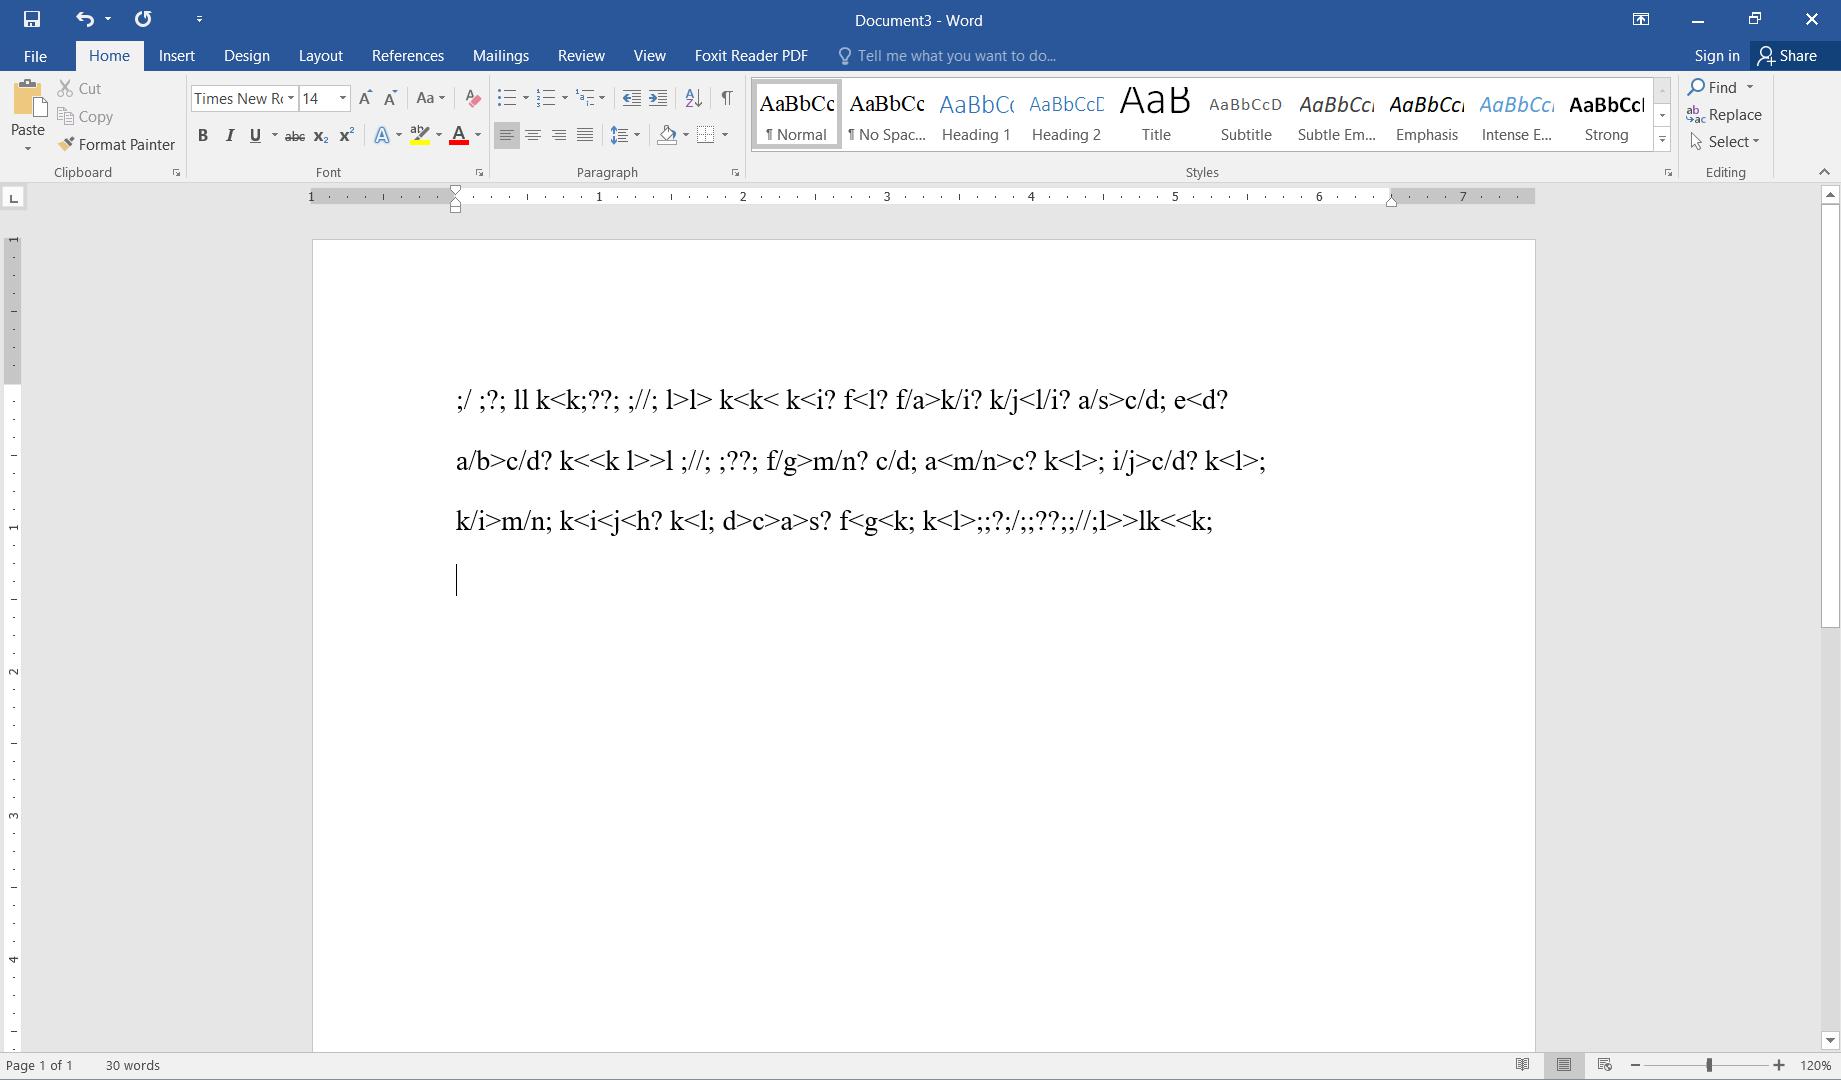Click Clear All Formatting icon
This screenshot has height=1080, width=1841.
[x=473, y=98]
